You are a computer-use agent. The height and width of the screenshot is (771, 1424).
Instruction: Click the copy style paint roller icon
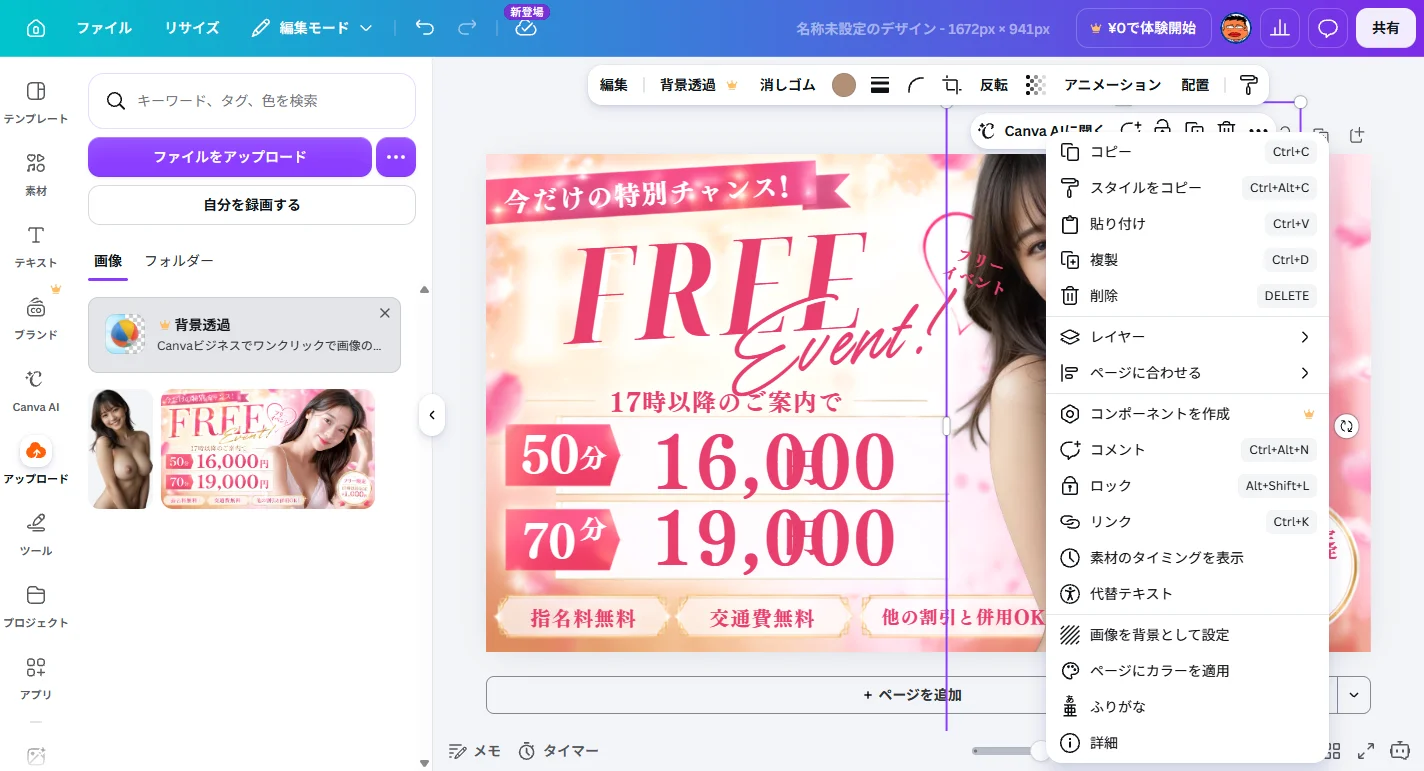[x=1248, y=85]
